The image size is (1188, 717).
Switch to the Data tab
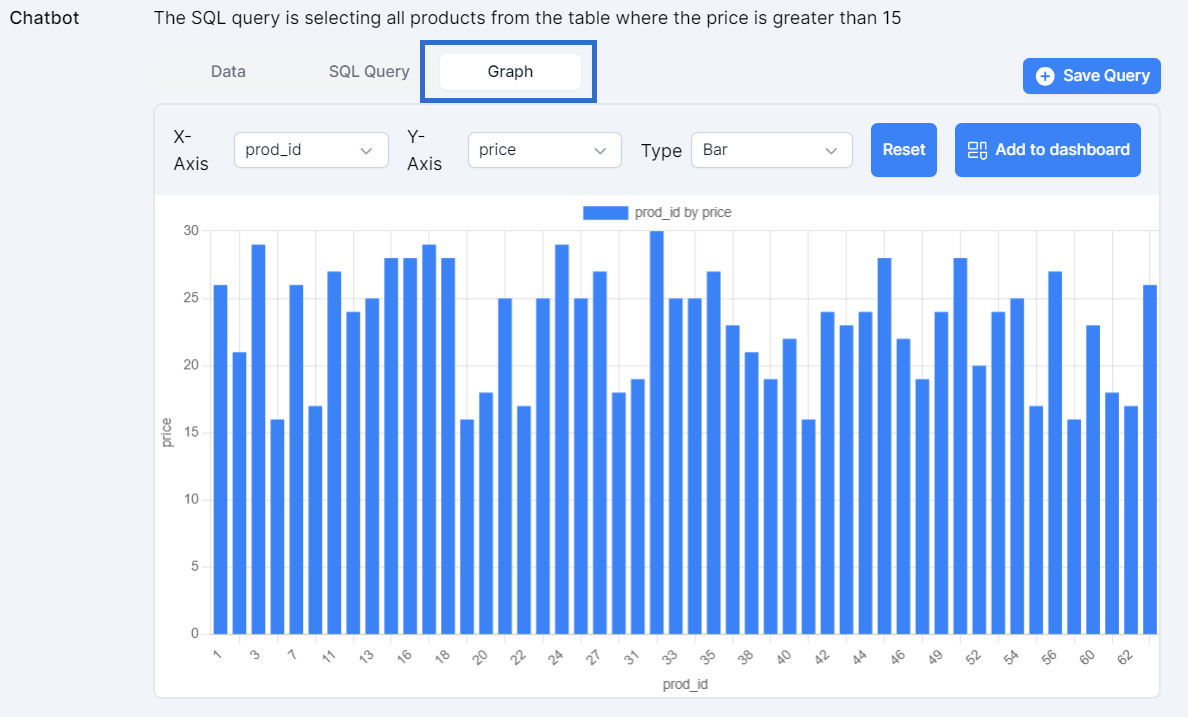coord(228,72)
